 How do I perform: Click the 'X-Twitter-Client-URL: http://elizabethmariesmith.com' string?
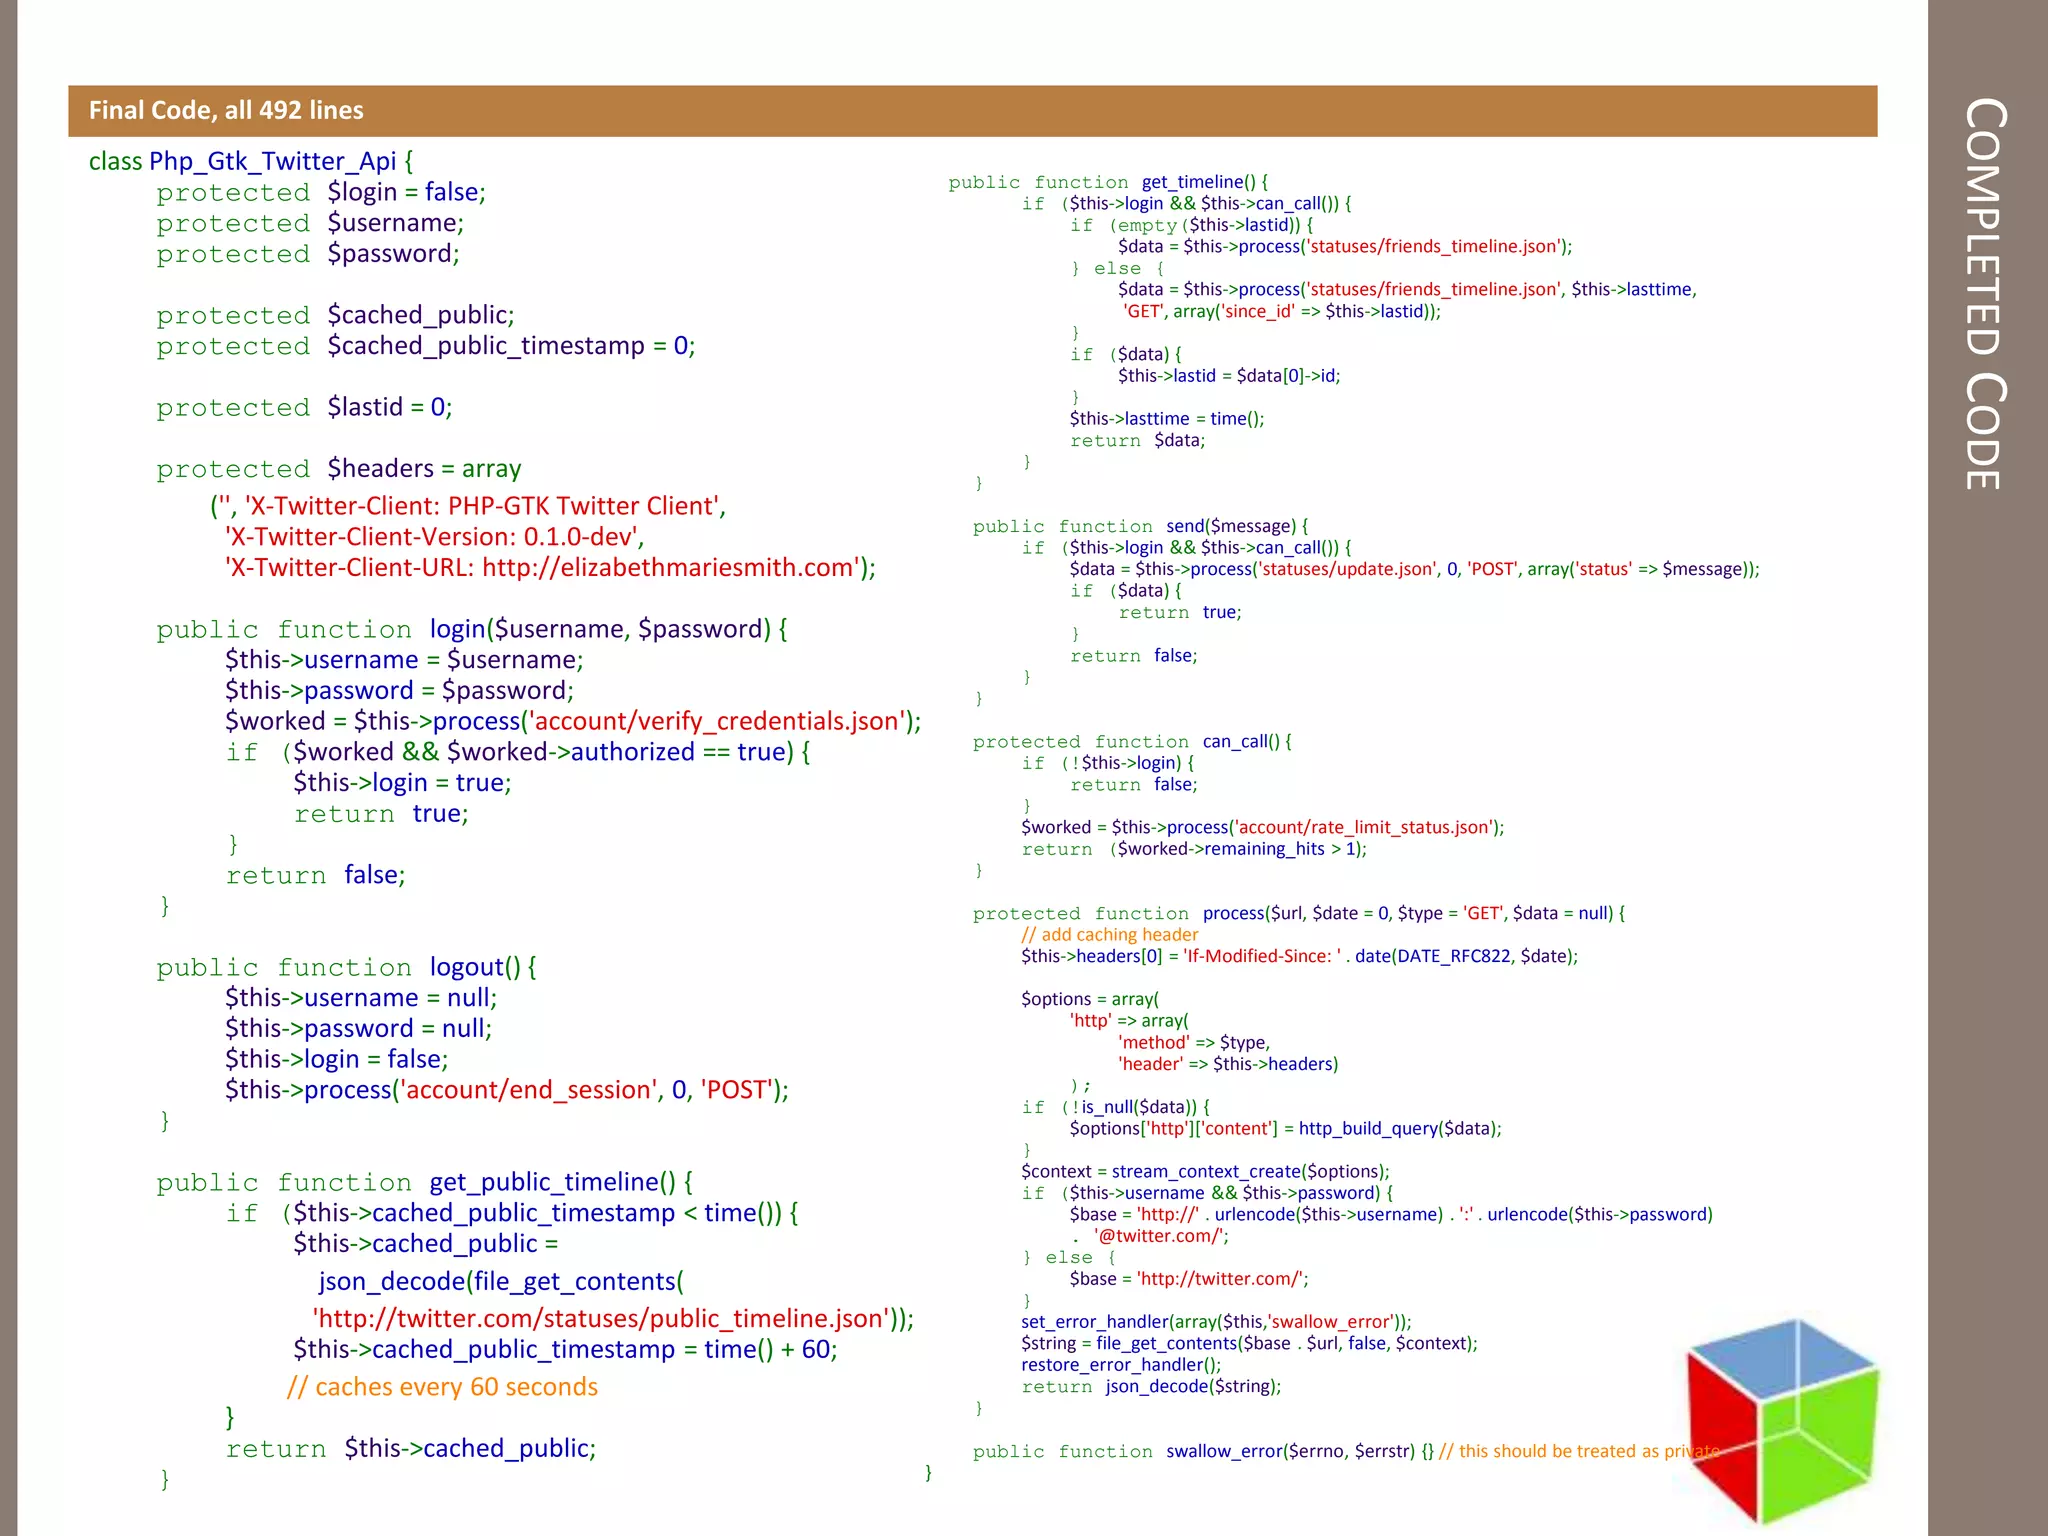tap(543, 568)
